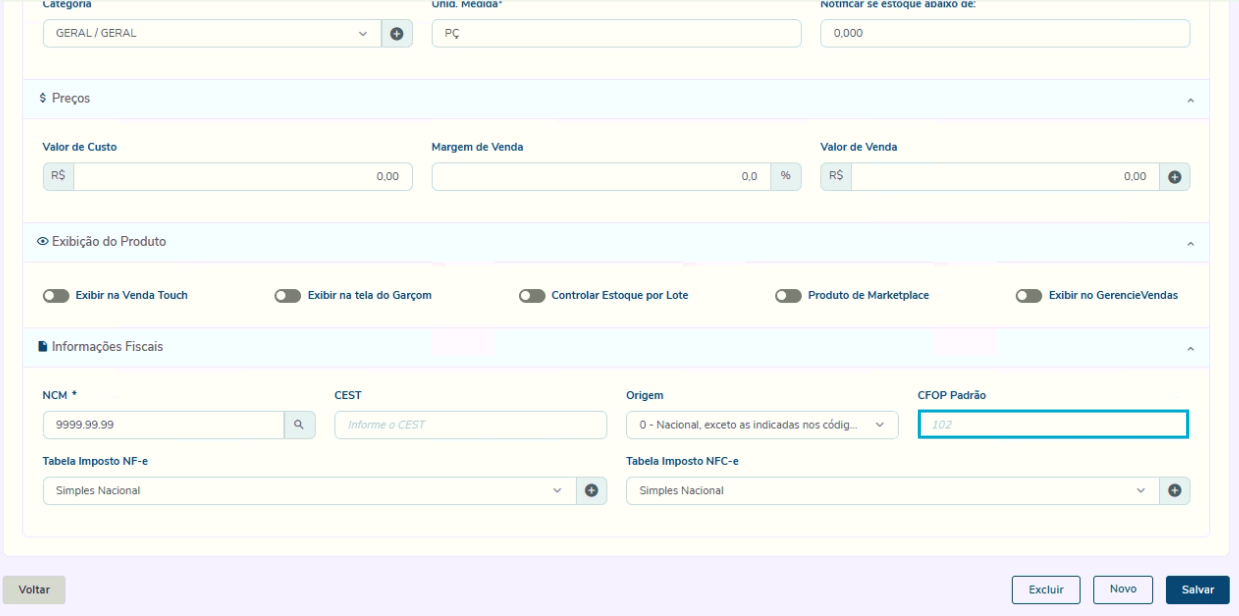Enable Produto de Marketplace switch
Screen dimensions: 1239x616
point(788,296)
